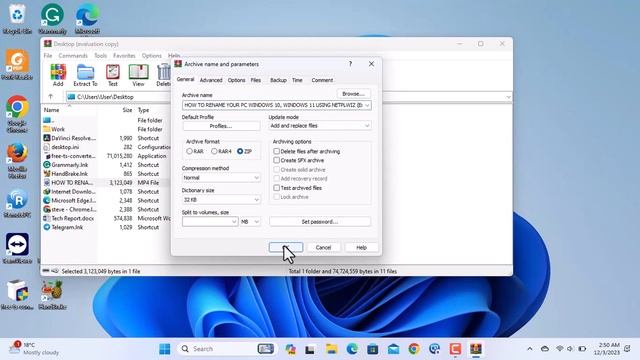Select ZIP archive format

(x=240, y=151)
